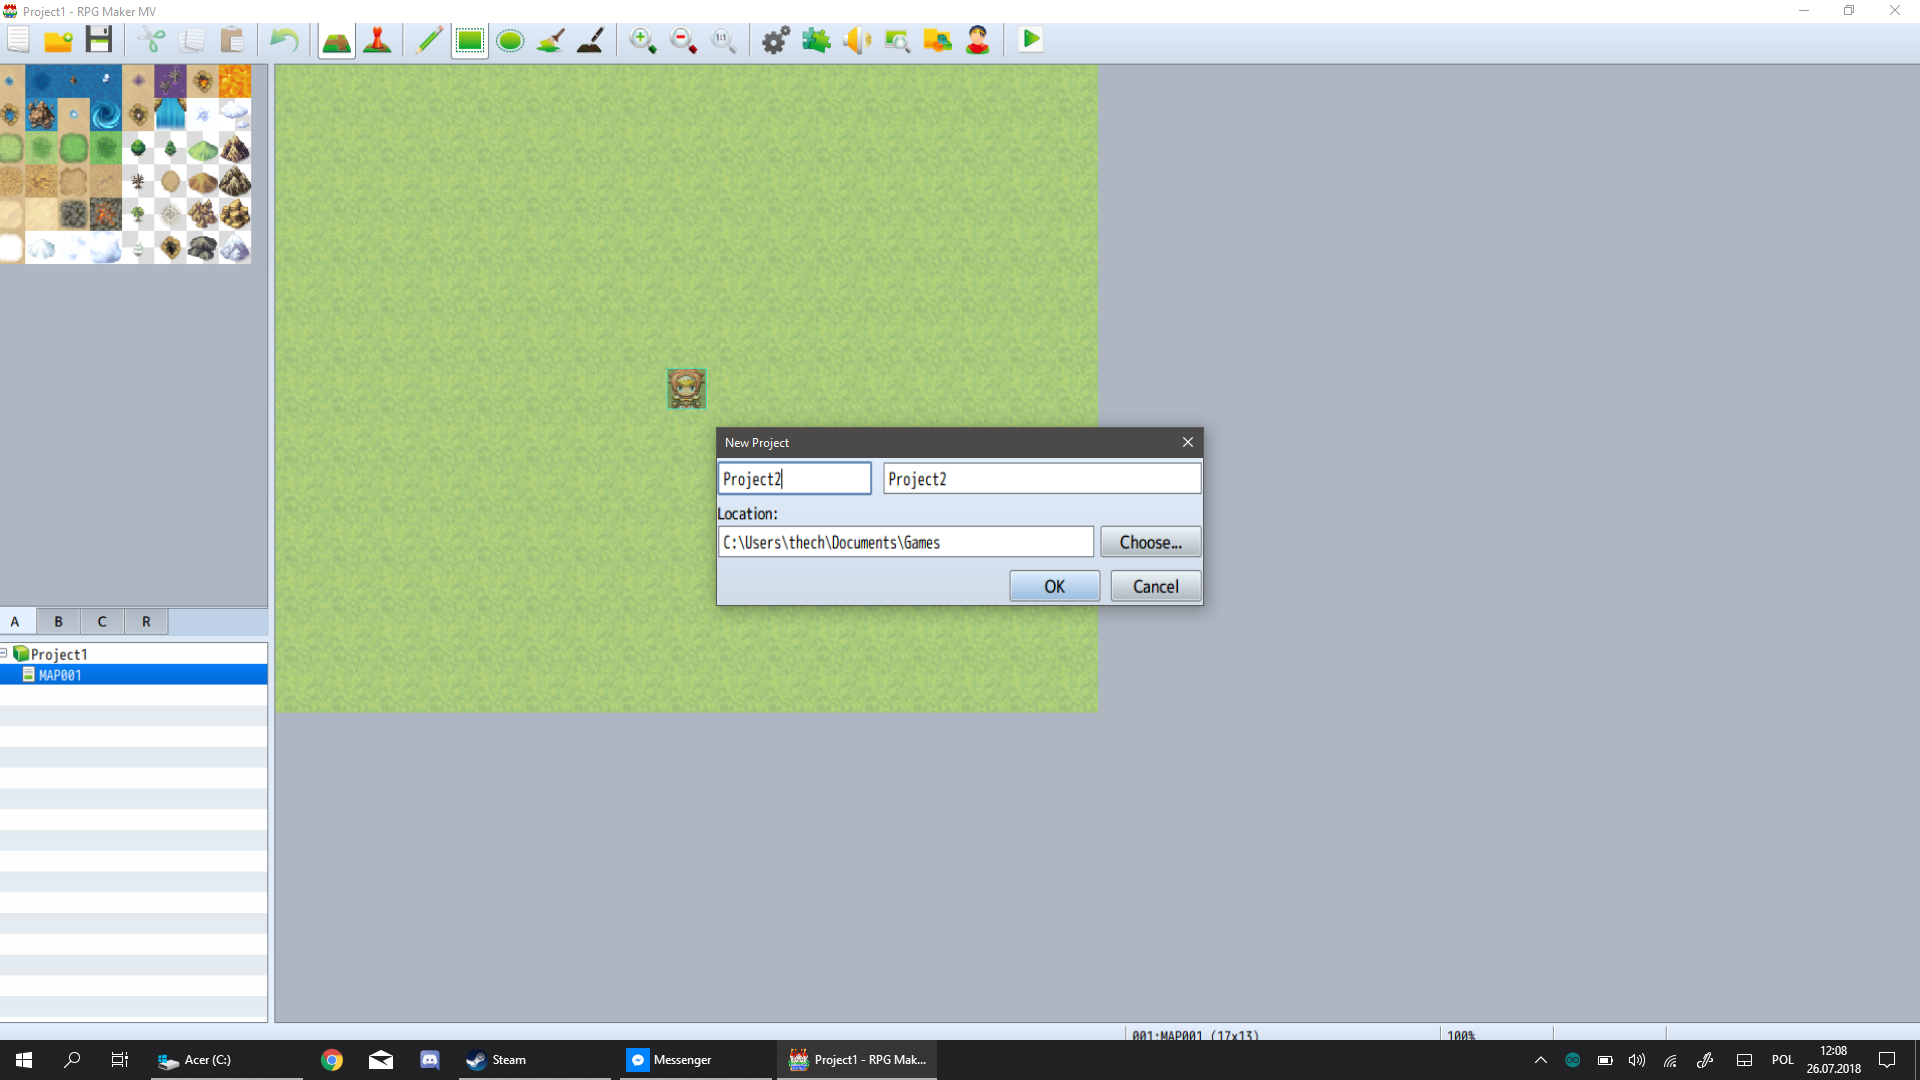This screenshot has width=1920, height=1080.
Task: Cancel the New Project dialog
Action: [1155, 586]
